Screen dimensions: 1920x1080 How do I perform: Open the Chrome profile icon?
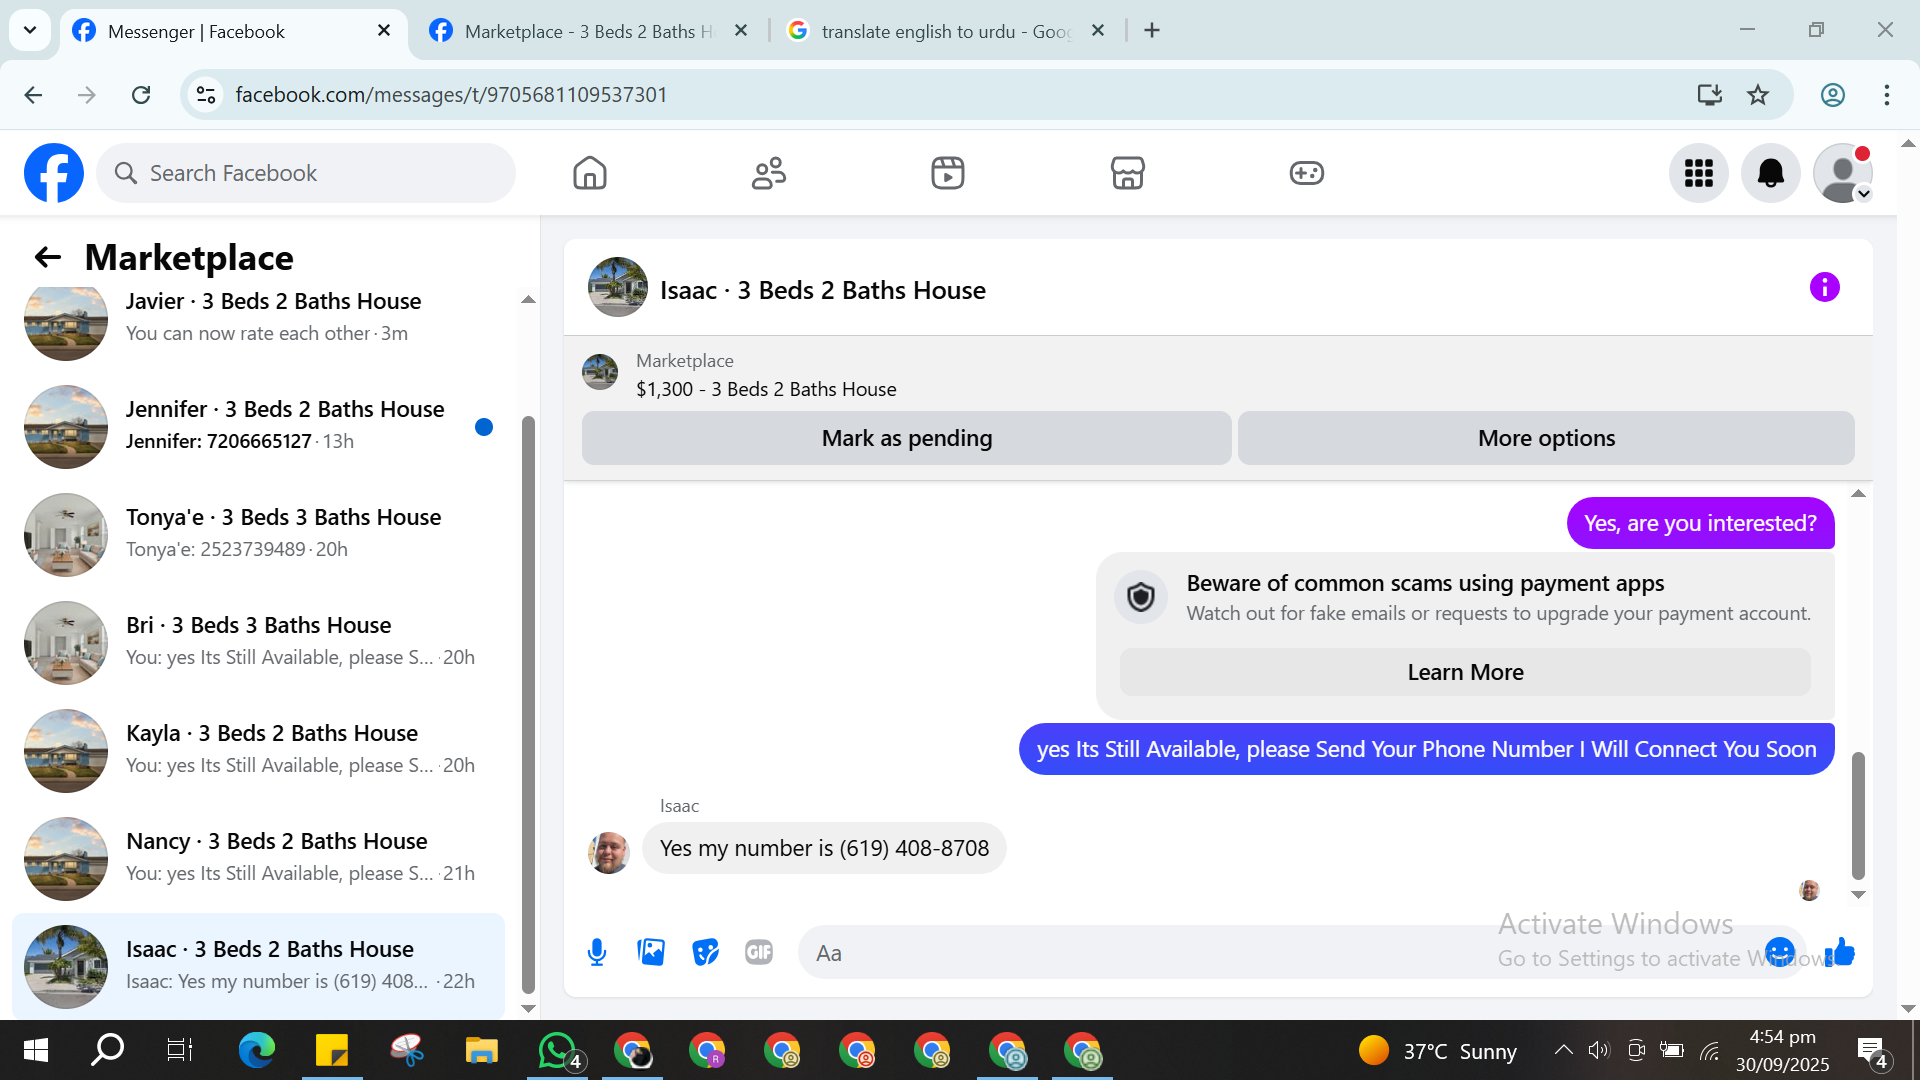(1833, 95)
